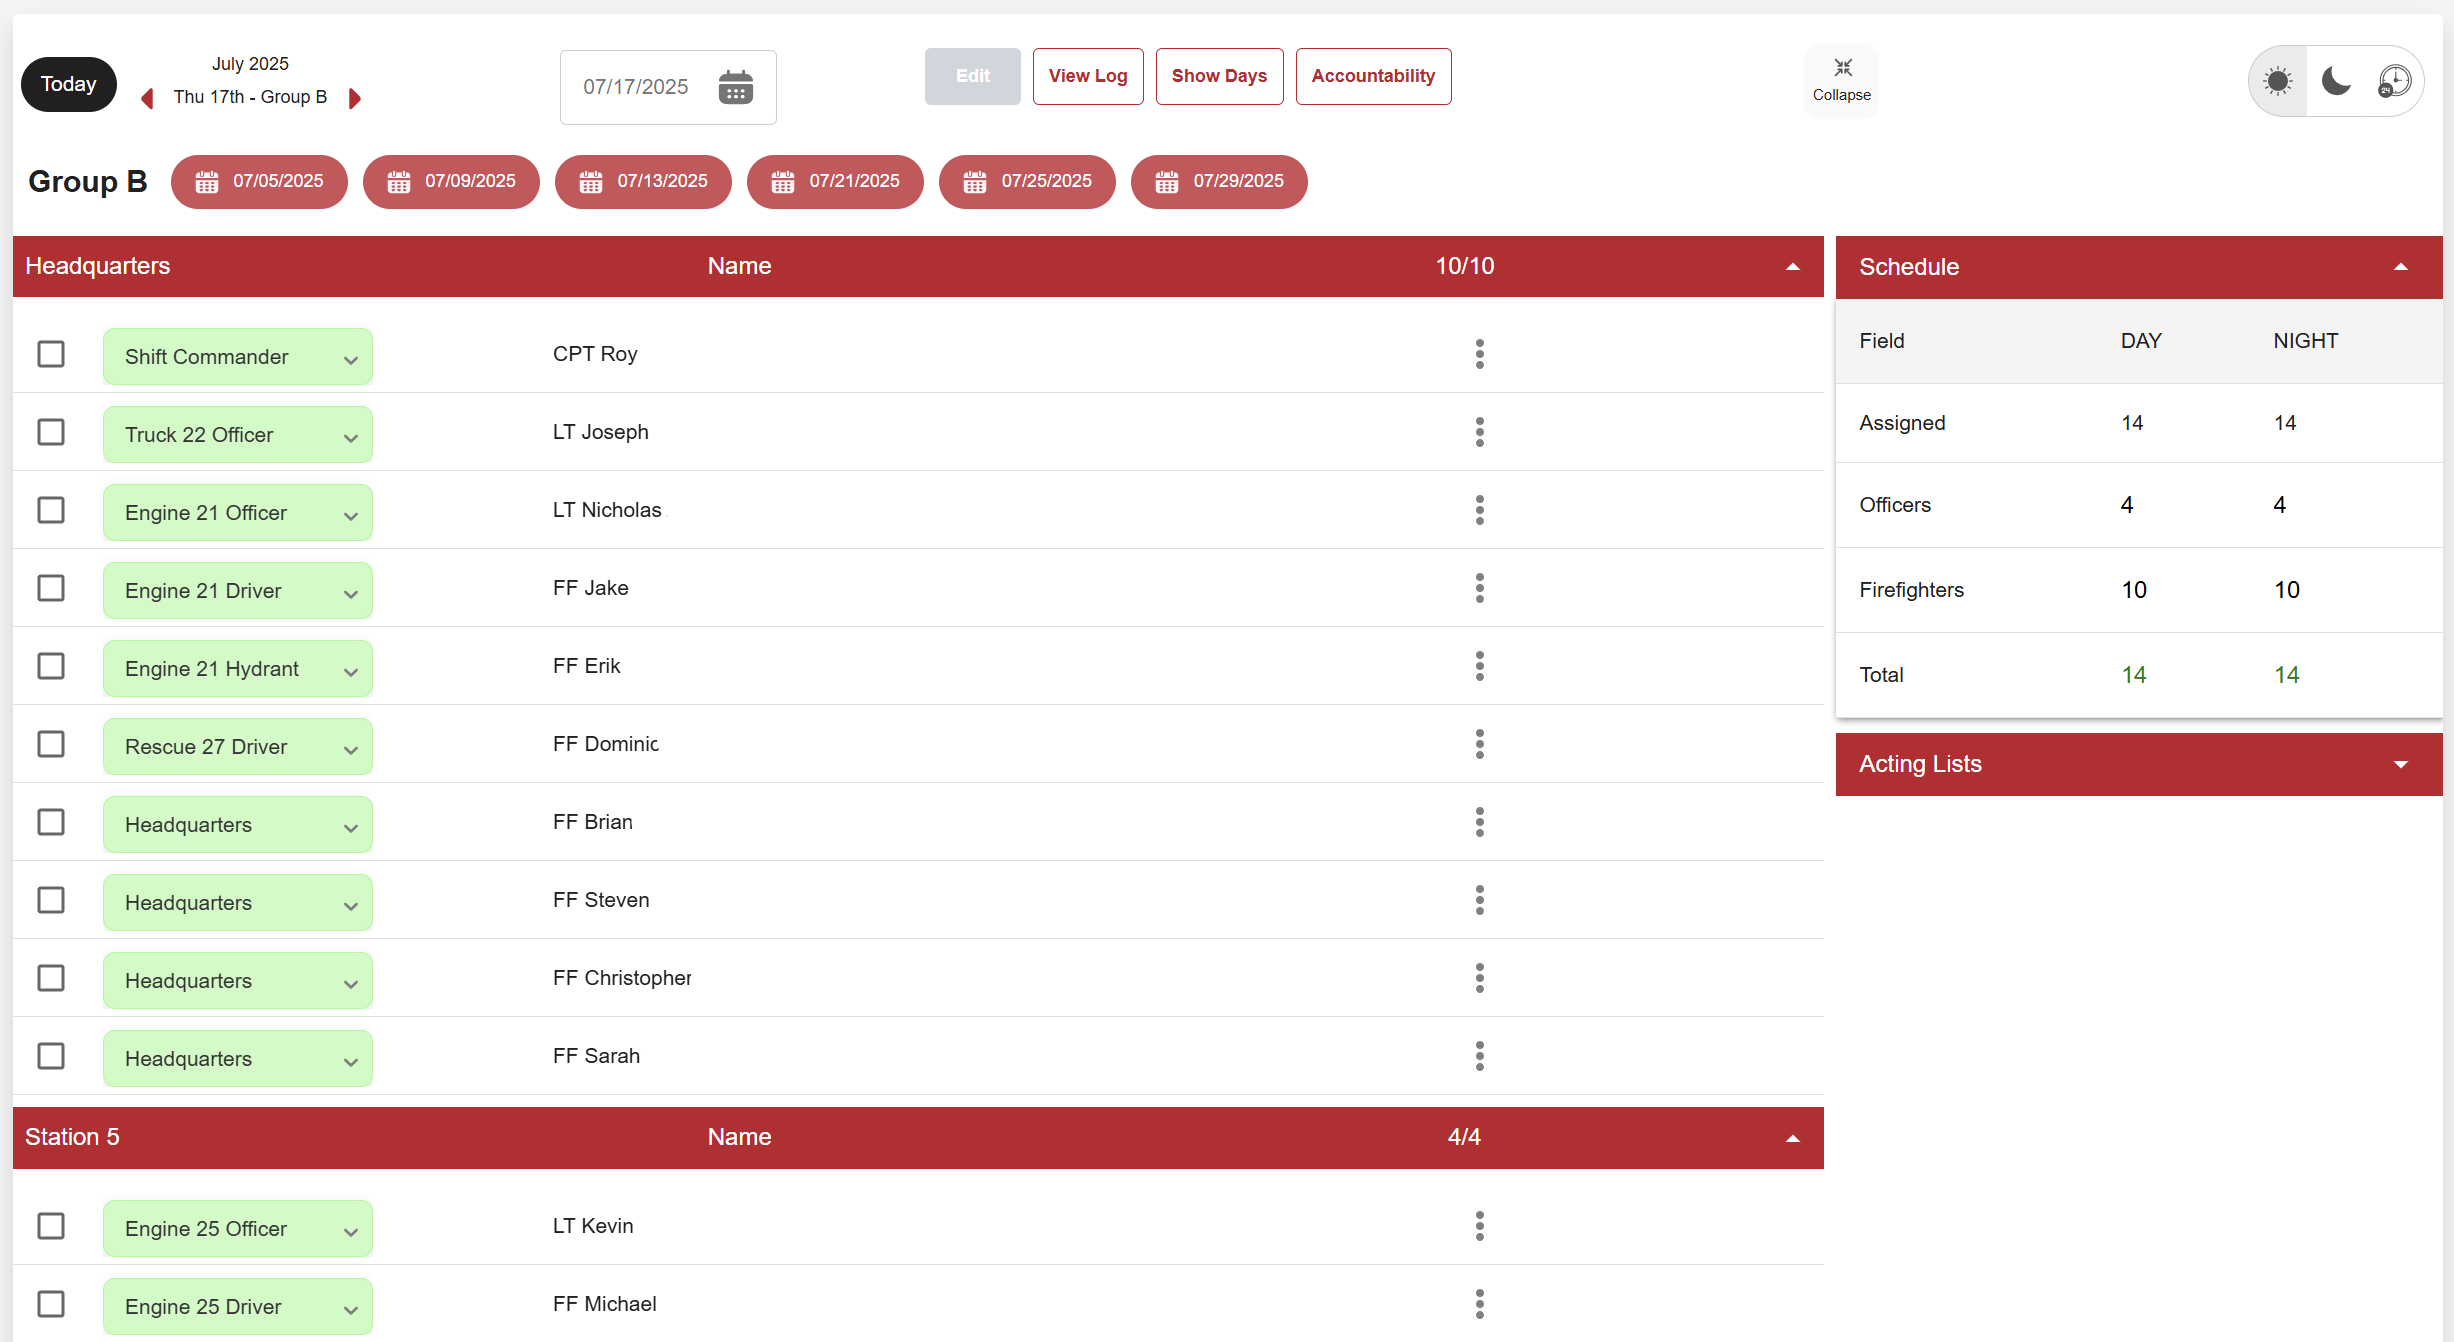This screenshot has height=1342, width=2454.
Task: Select the checkbox next to LT Kevin
Action: [51, 1226]
